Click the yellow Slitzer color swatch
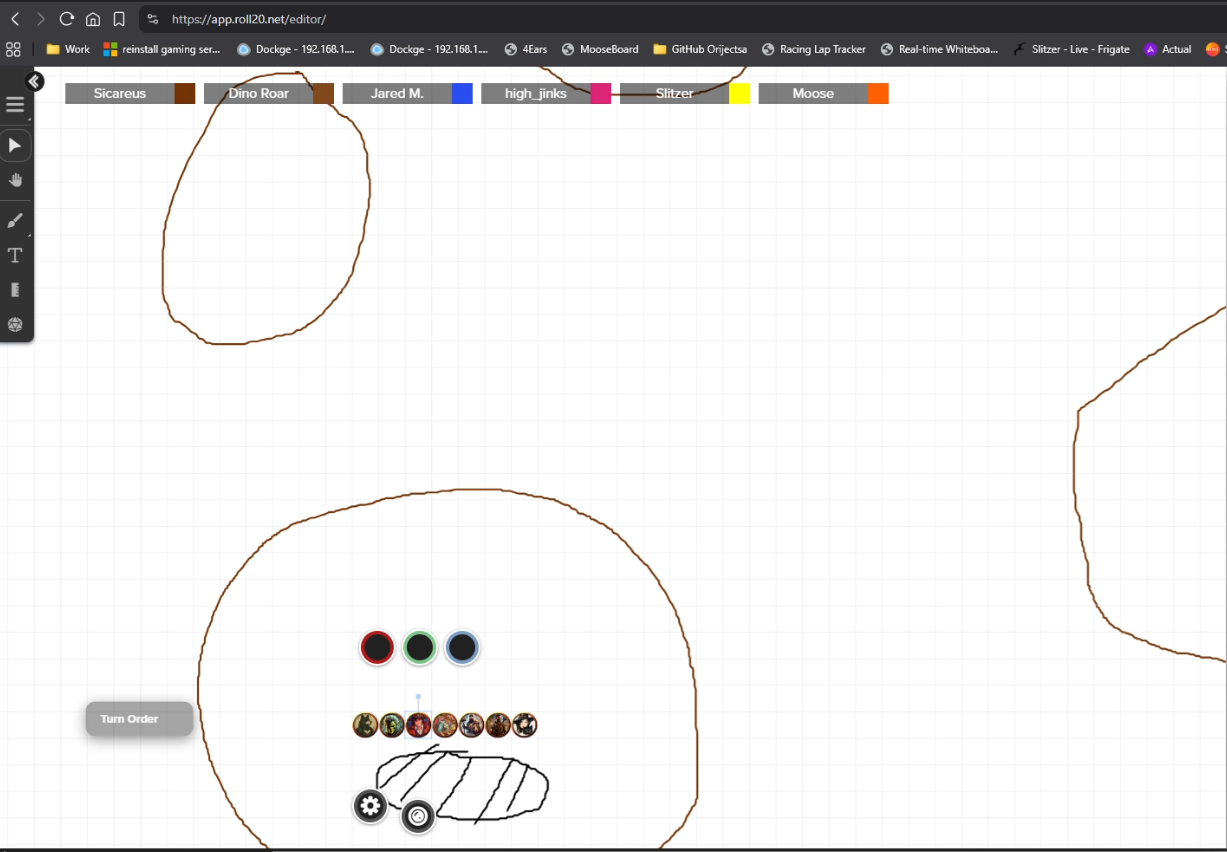Image resolution: width=1227 pixels, height=852 pixels. (739, 94)
